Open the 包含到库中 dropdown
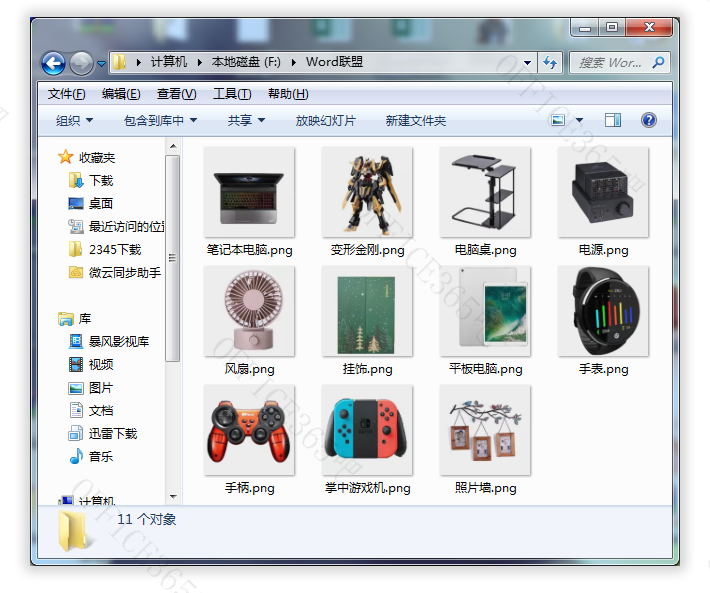The image size is (710, 593). [160, 120]
